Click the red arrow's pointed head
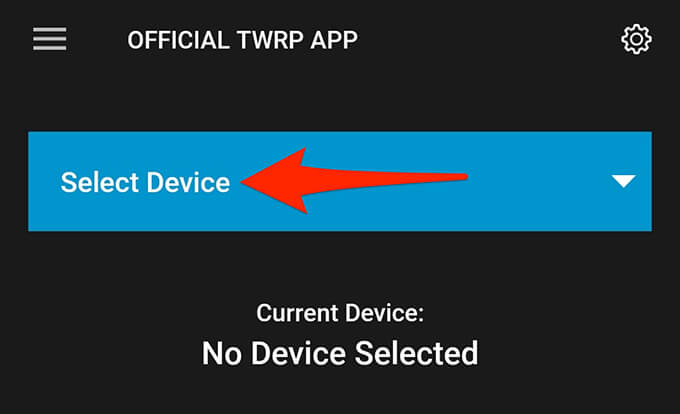Image resolution: width=680 pixels, height=414 pixels. click(x=273, y=181)
